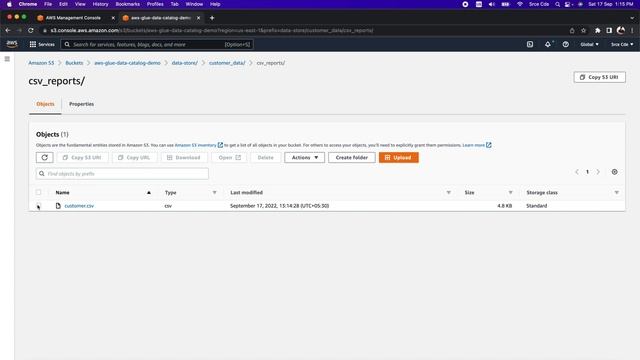640x360 pixels.
Task: Click the customer.csv file icon
Action: click(x=58, y=206)
